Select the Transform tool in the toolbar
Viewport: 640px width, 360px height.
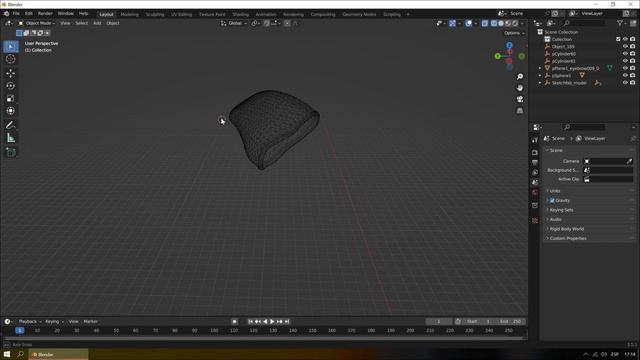click(11, 111)
